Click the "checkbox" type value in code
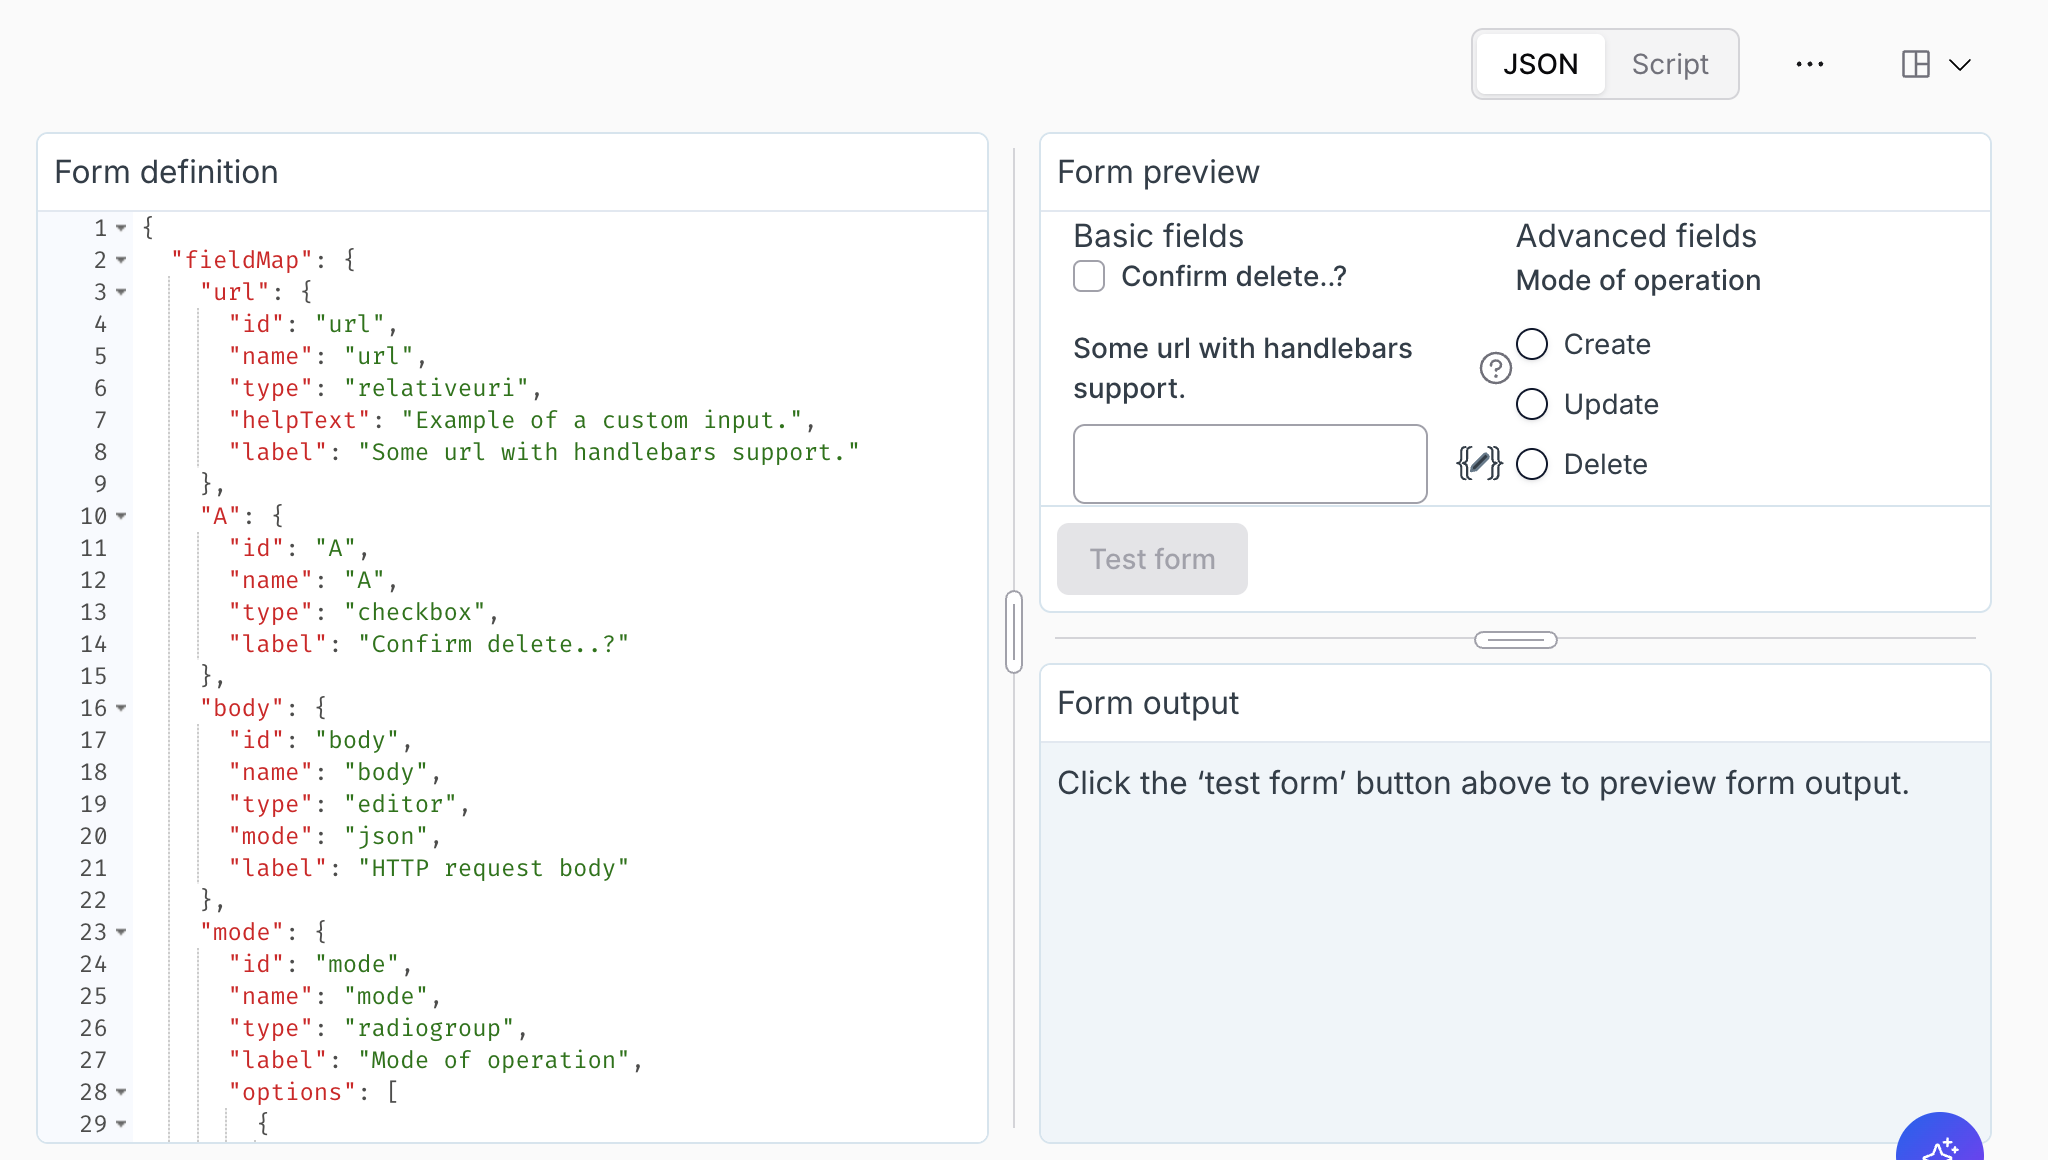 [415, 612]
